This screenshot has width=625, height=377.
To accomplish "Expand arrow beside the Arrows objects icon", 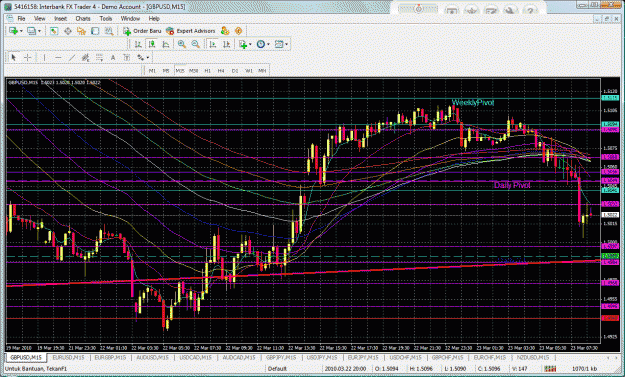I will click(147, 58).
